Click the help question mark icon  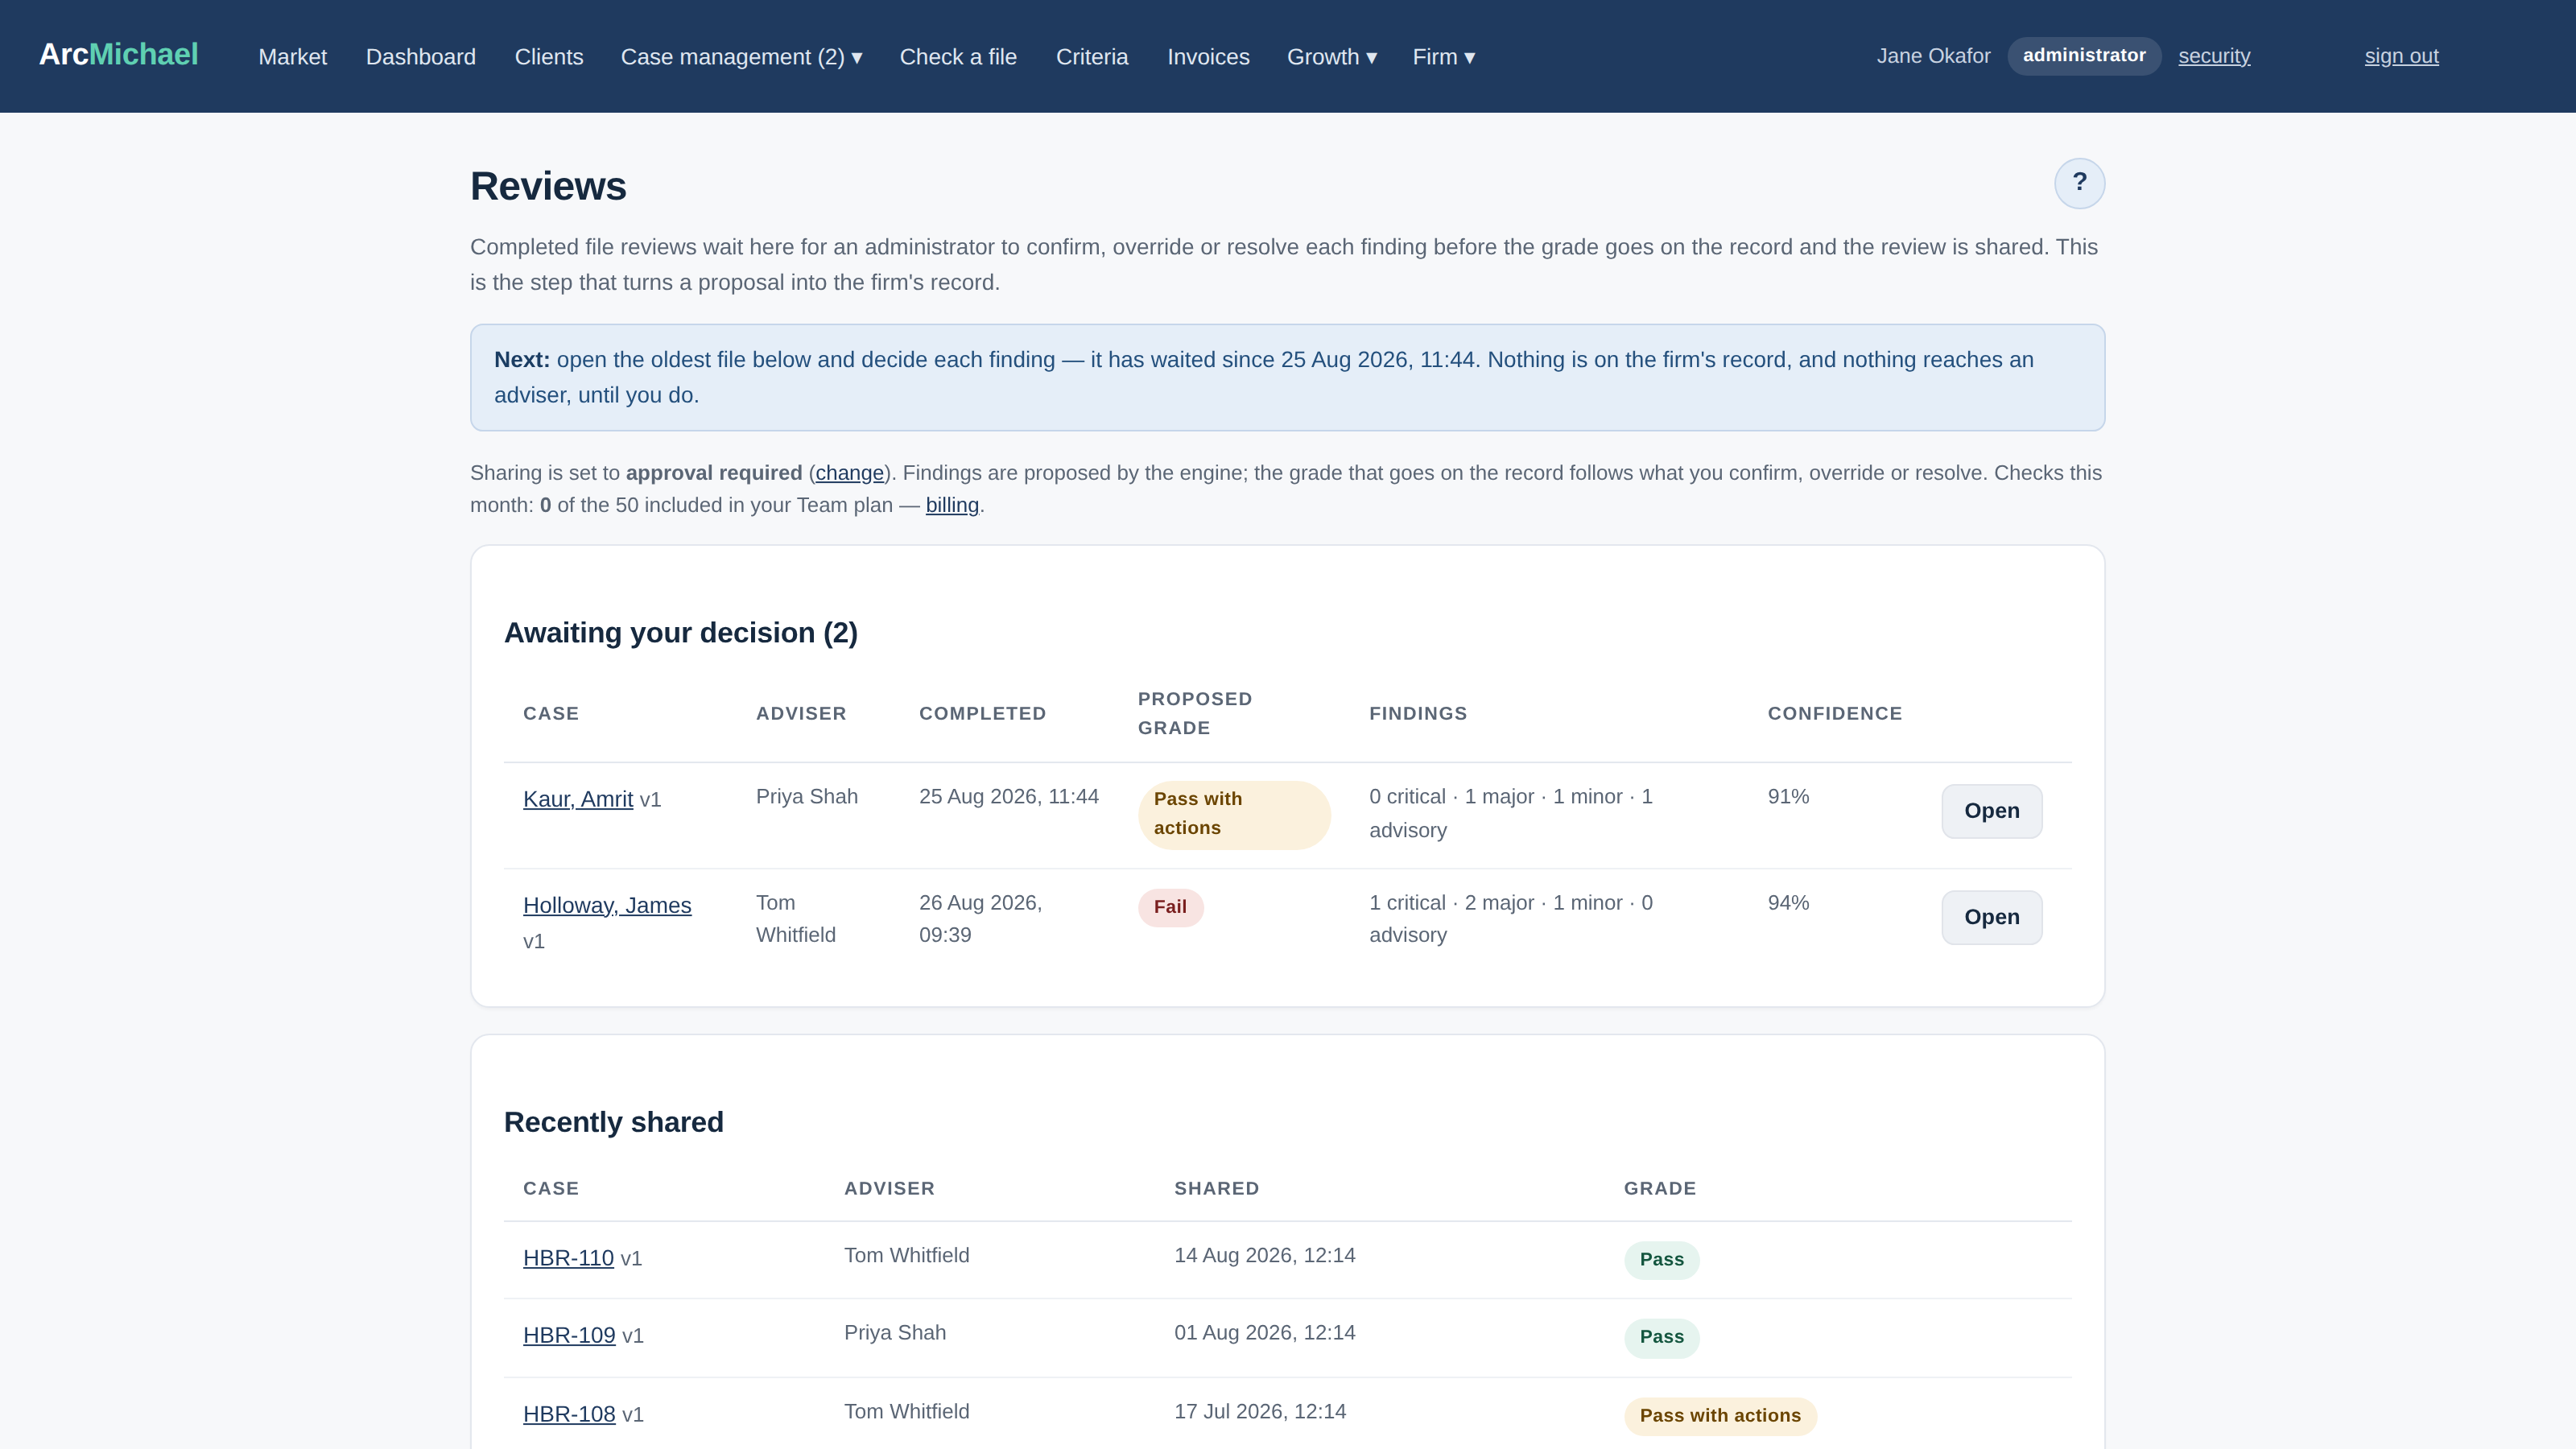coord(2079,183)
